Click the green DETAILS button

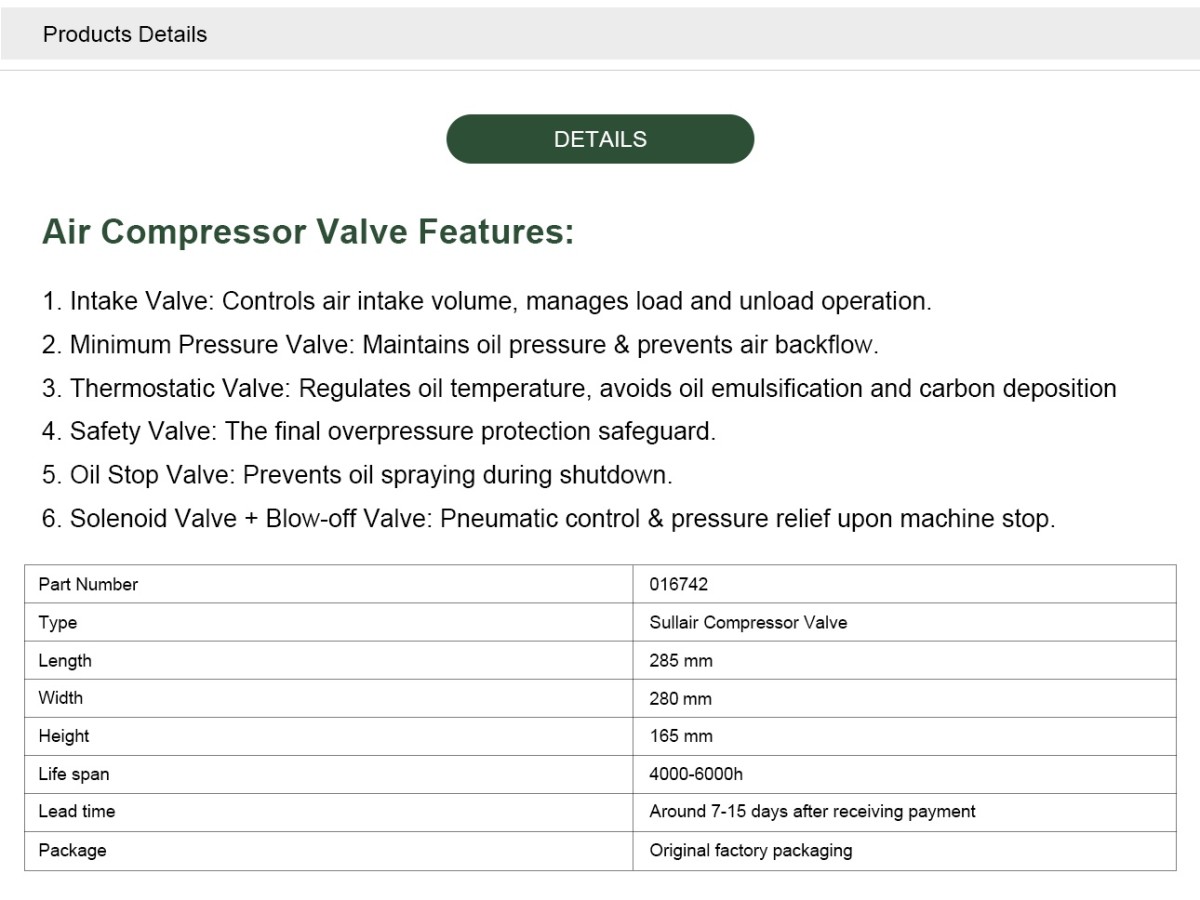coord(600,139)
